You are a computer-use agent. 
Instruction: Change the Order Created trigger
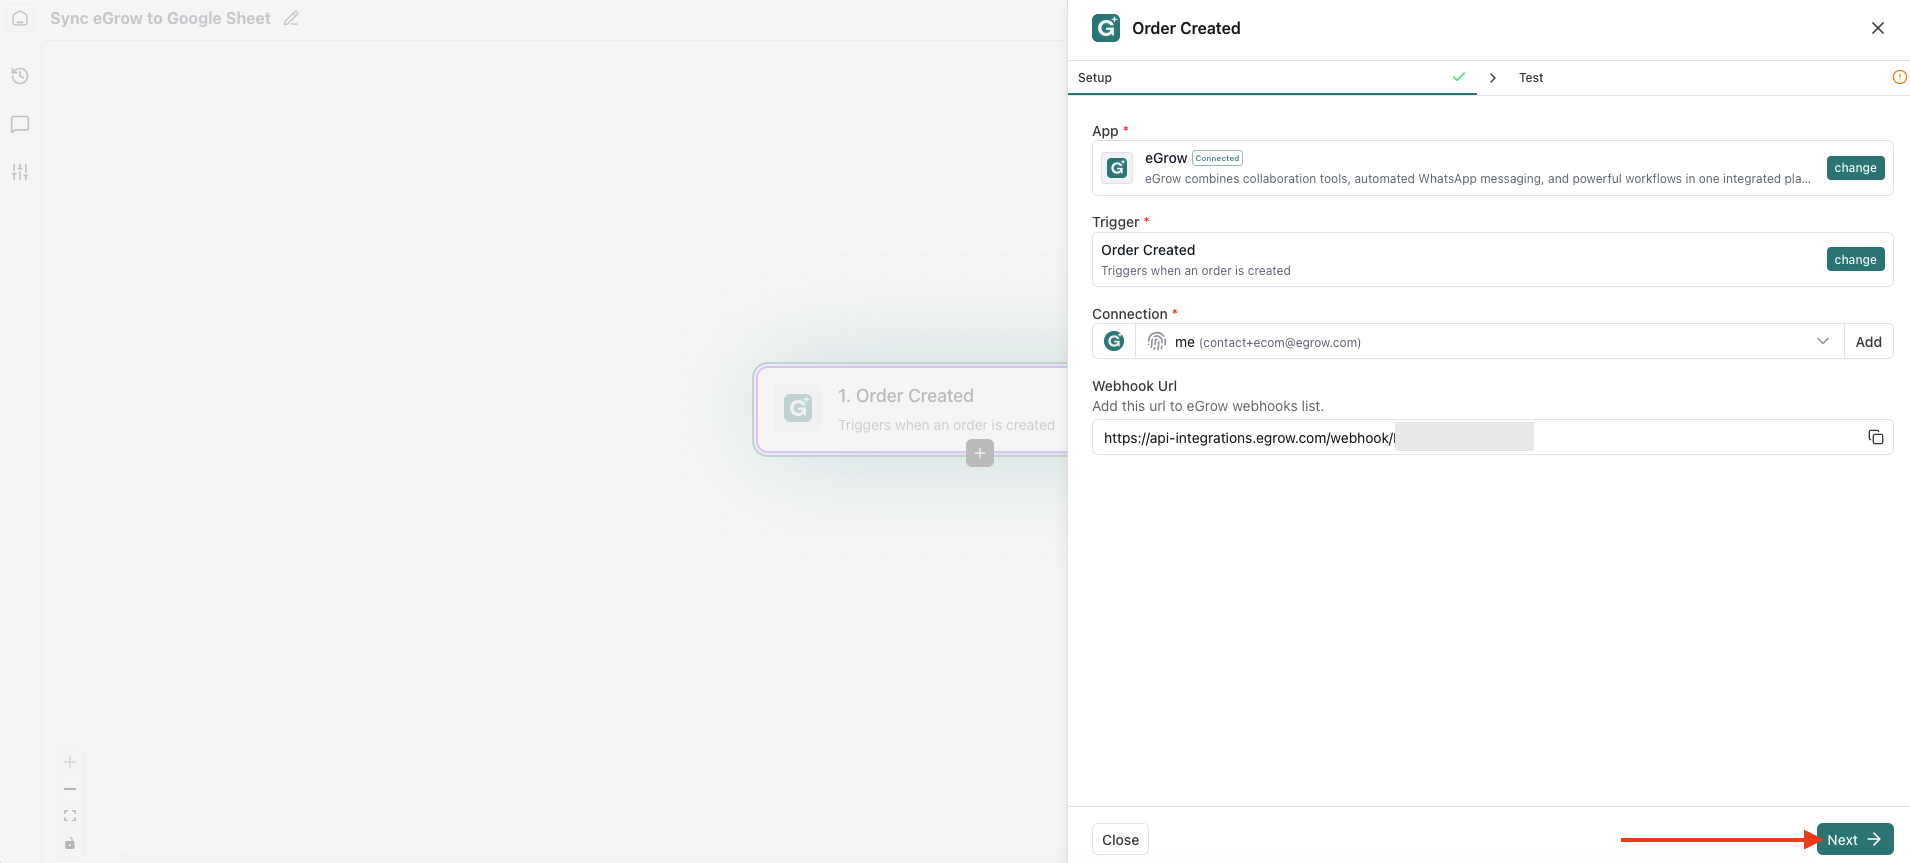(x=1855, y=259)
